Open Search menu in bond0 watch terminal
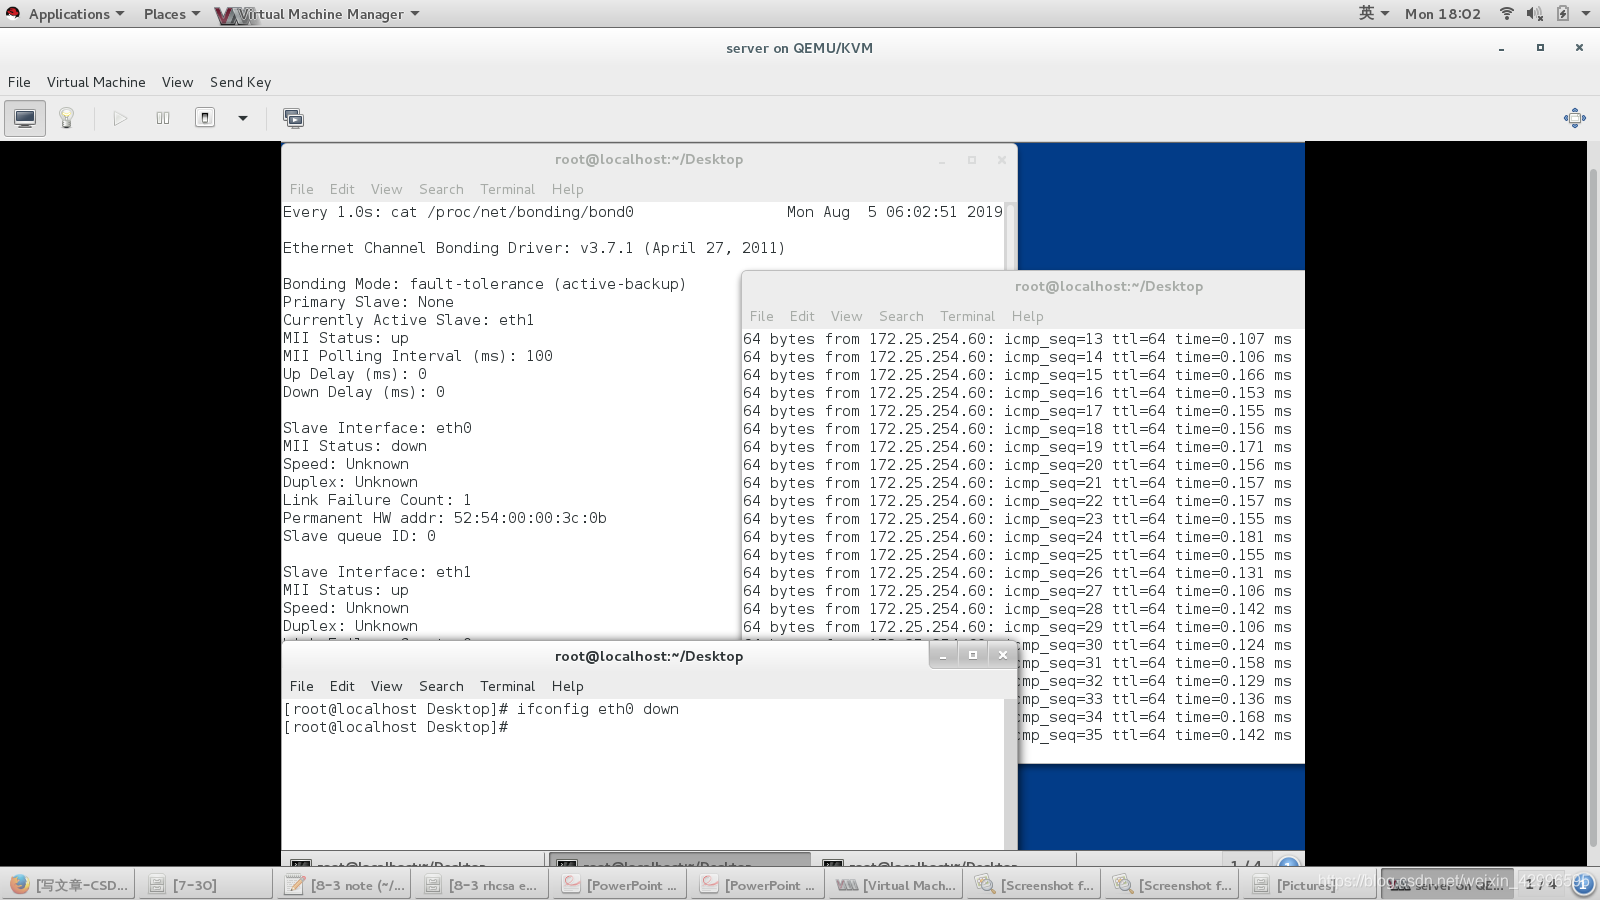 [x=441, y=189]
